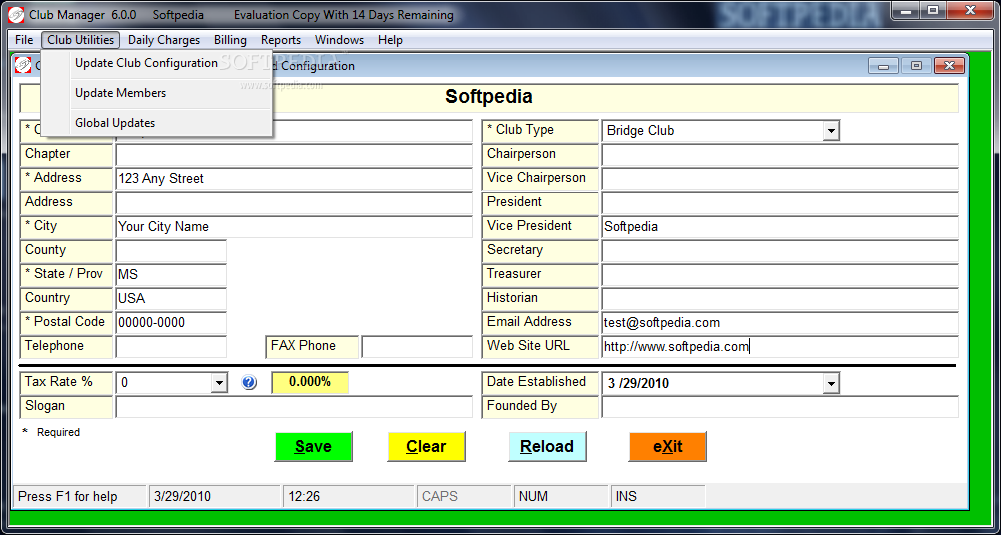Click the 0.000% tax rate display

[310, 382]
